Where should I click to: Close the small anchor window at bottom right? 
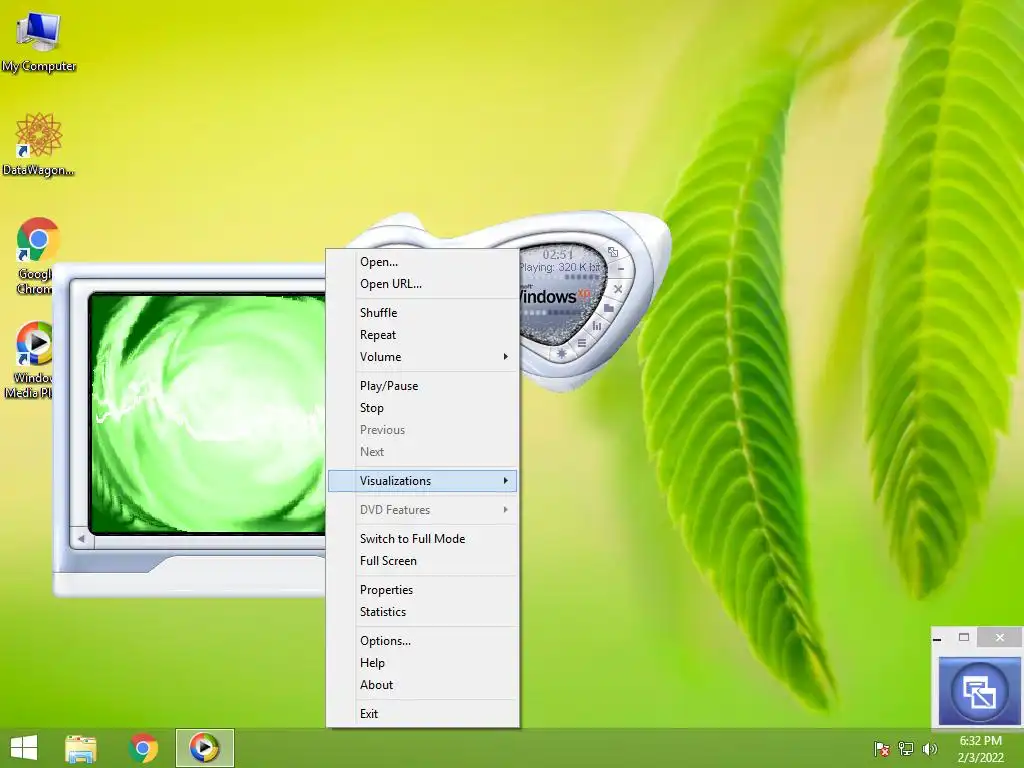[1000, 637]
